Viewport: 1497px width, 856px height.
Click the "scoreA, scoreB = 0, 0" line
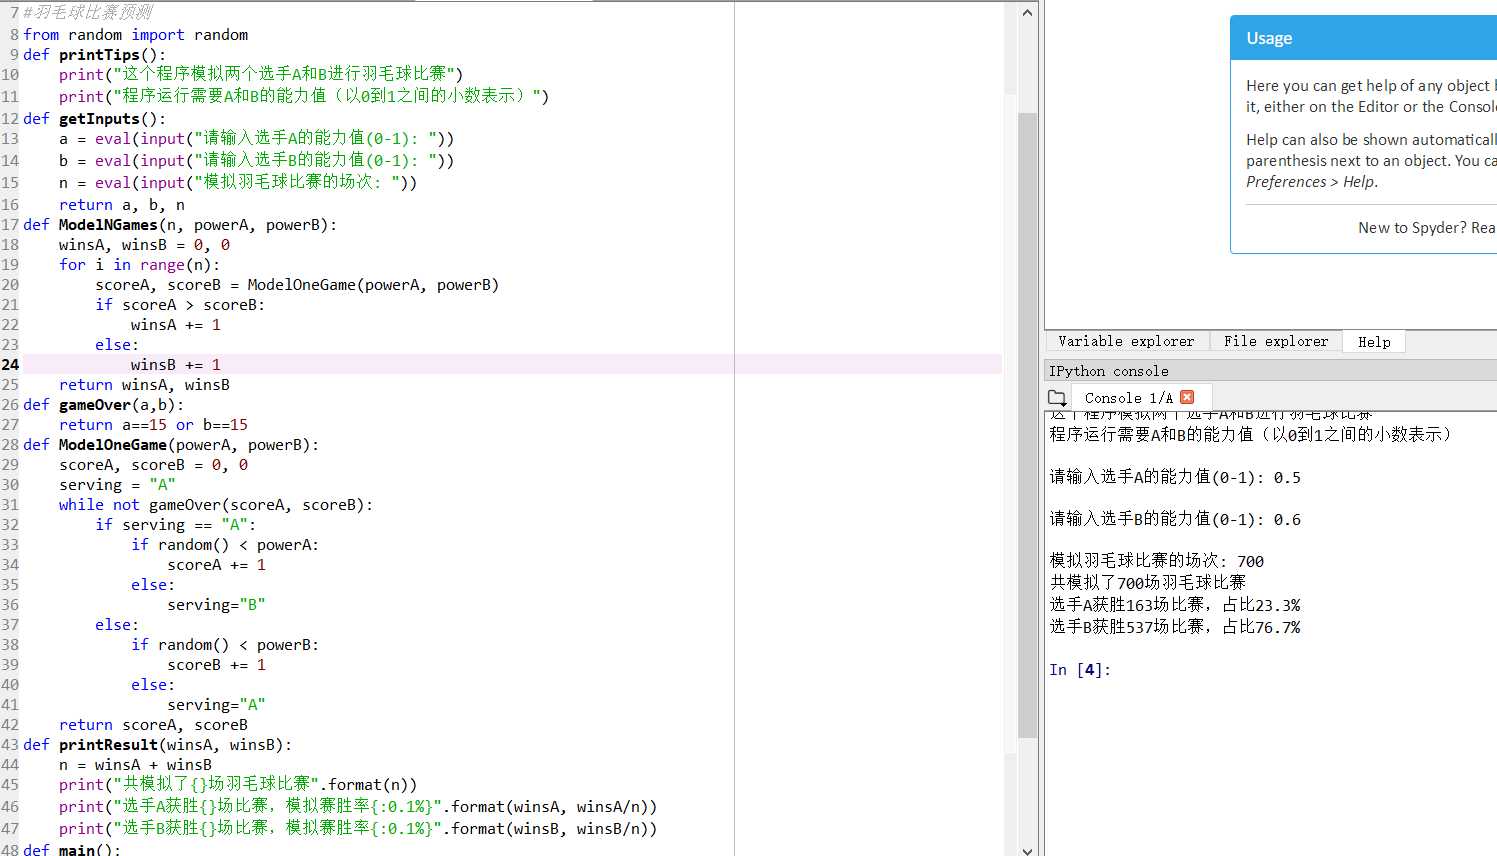click(x=153, y=465)
